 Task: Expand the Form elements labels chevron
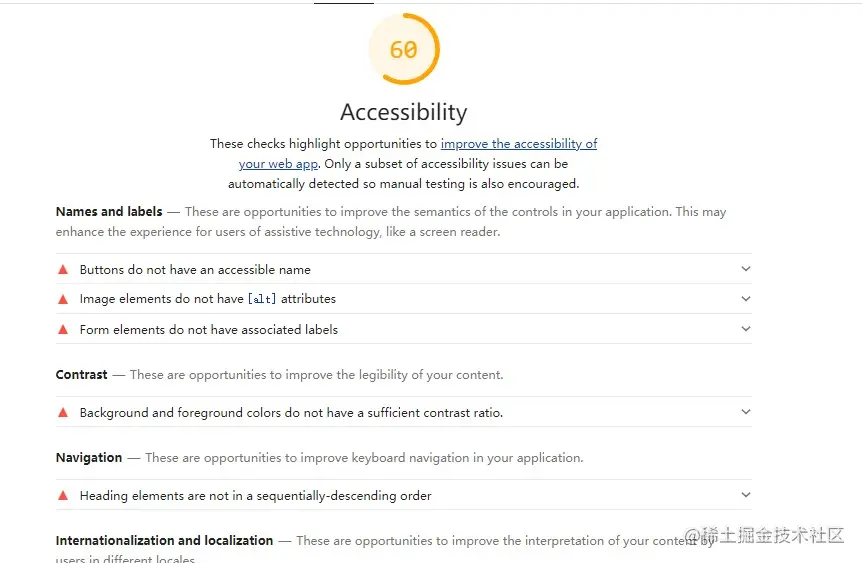pyautogui.click(x=745, y=328)
